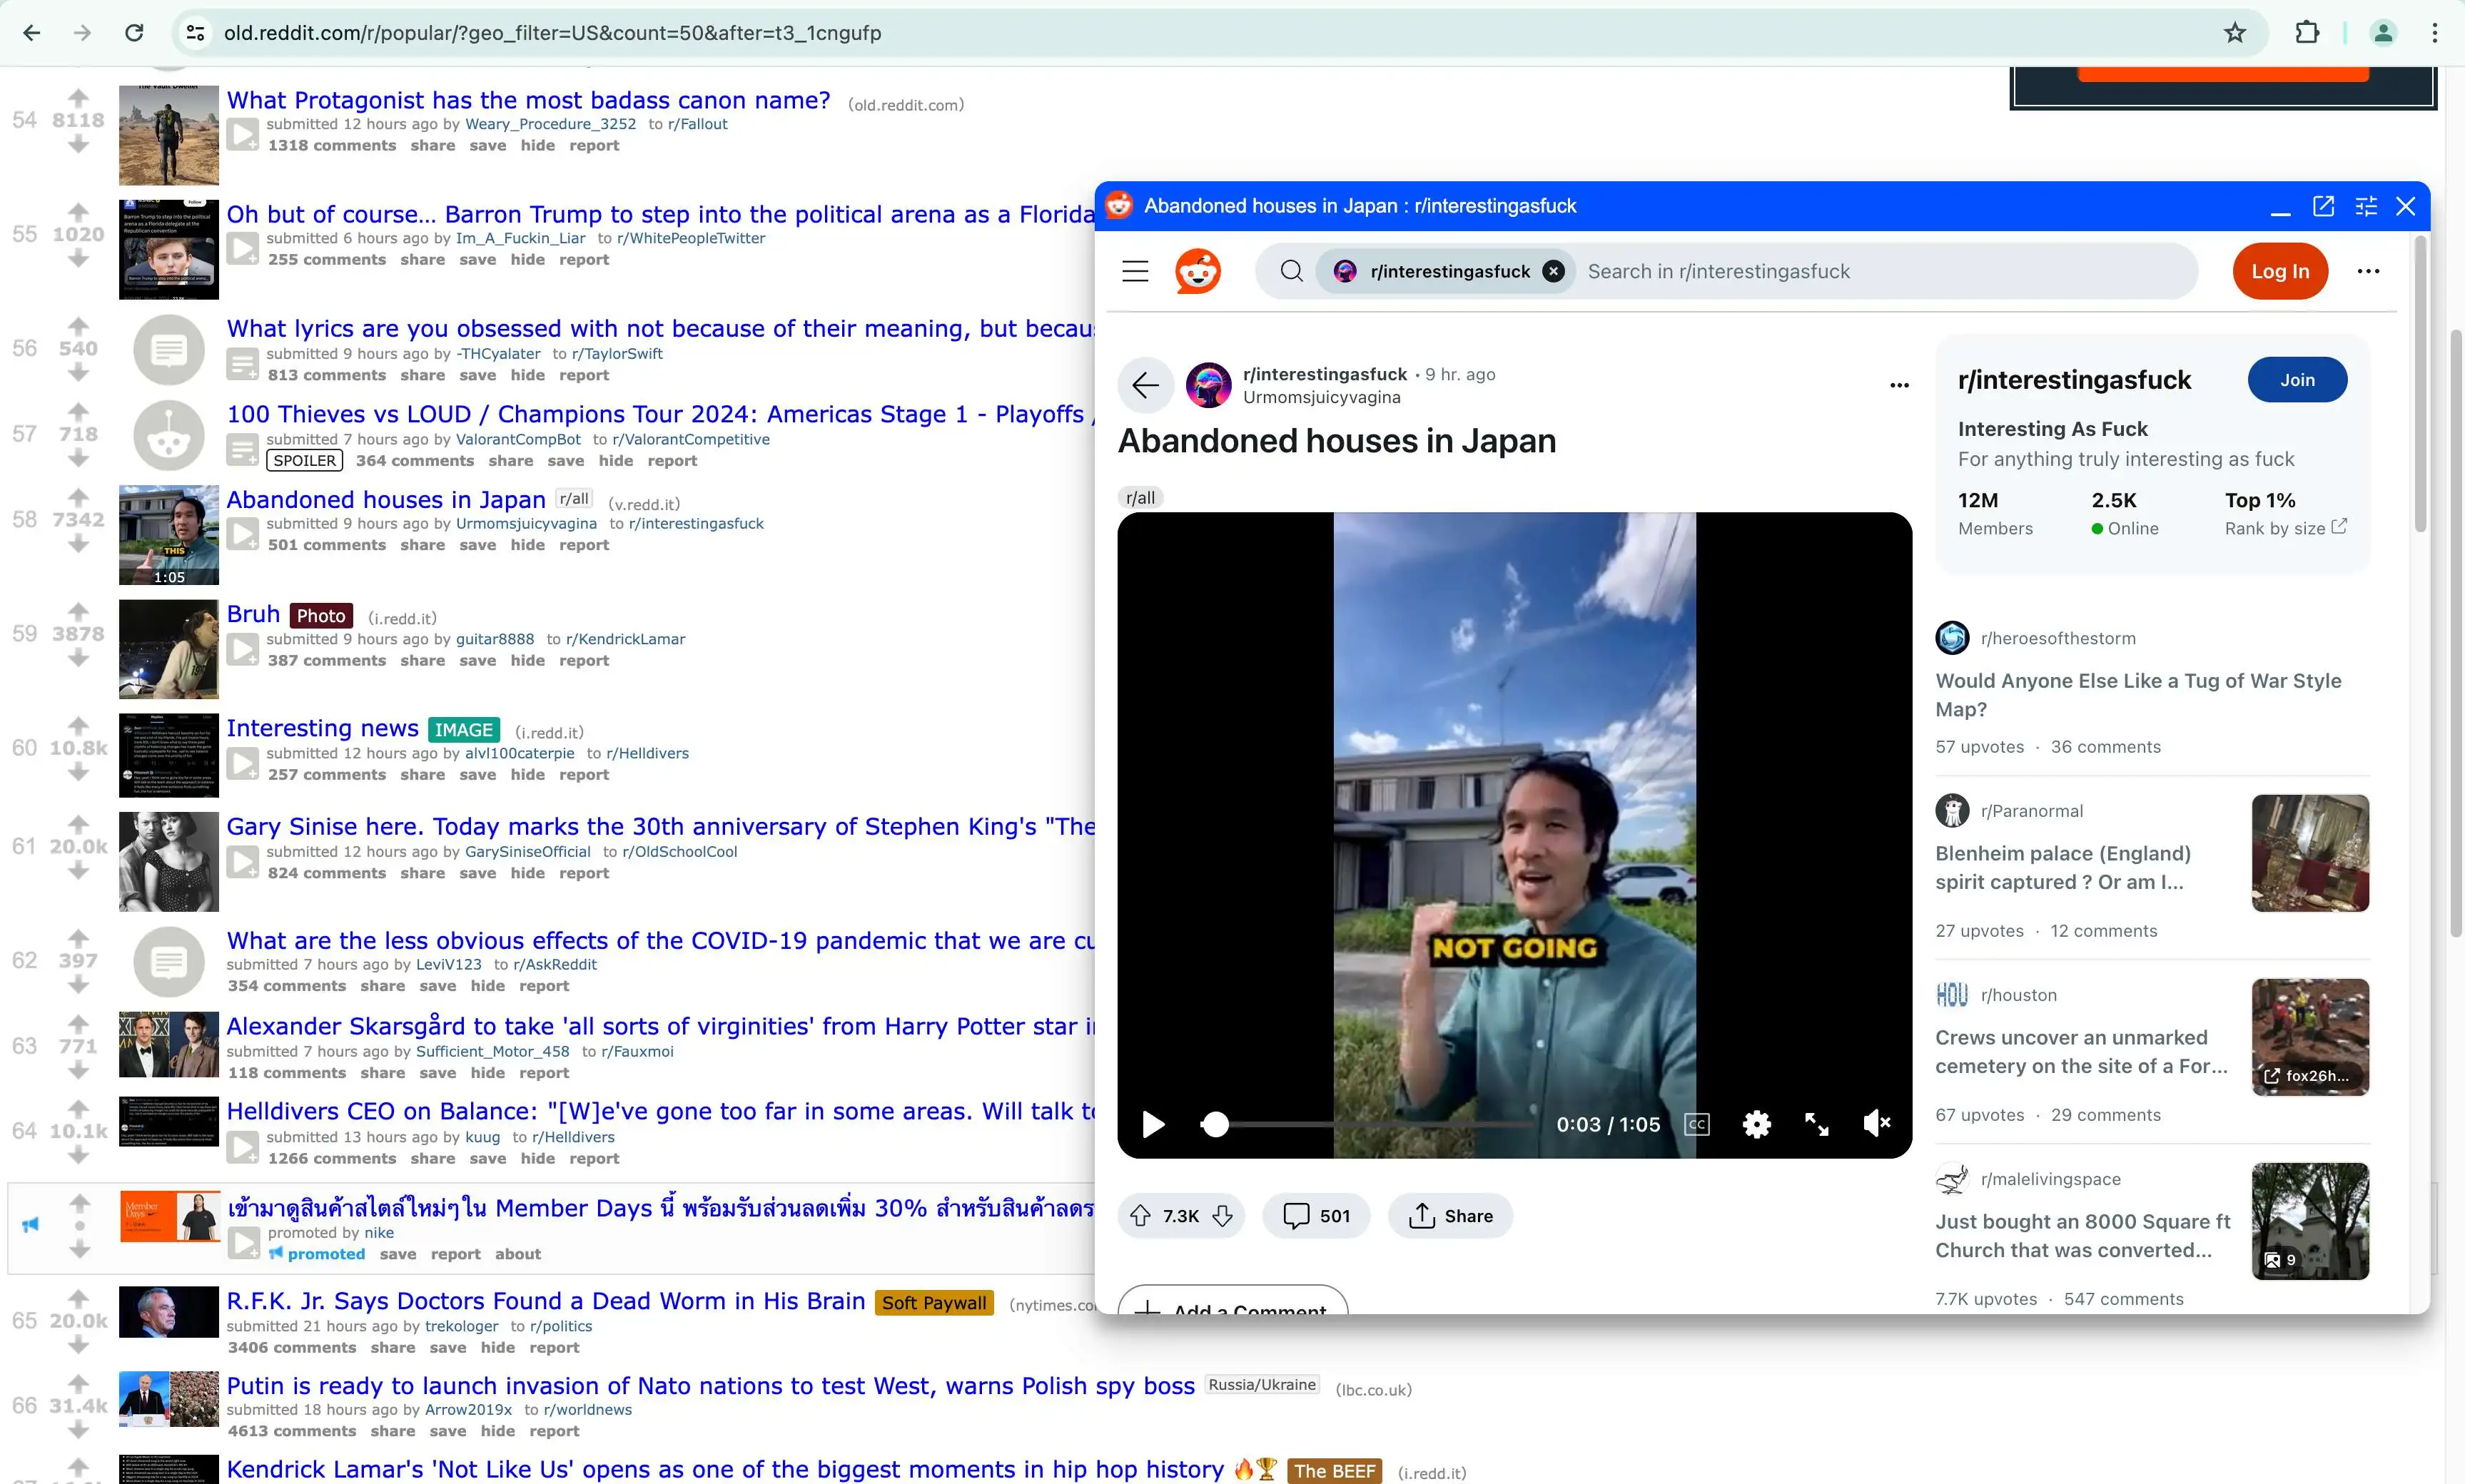
Task: Open the Chrome profile avatar
Action: (2383, 33)
